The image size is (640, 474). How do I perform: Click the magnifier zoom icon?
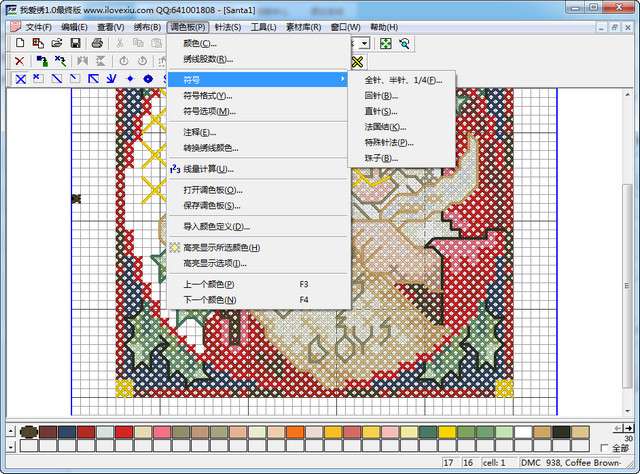(x=404, y=43)
